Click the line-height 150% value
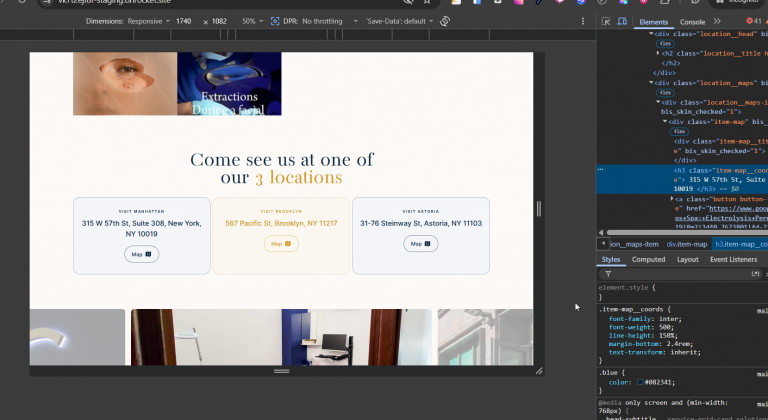This screenshot has height=420, width=768. pyautogui.click(x=668, y=335)
